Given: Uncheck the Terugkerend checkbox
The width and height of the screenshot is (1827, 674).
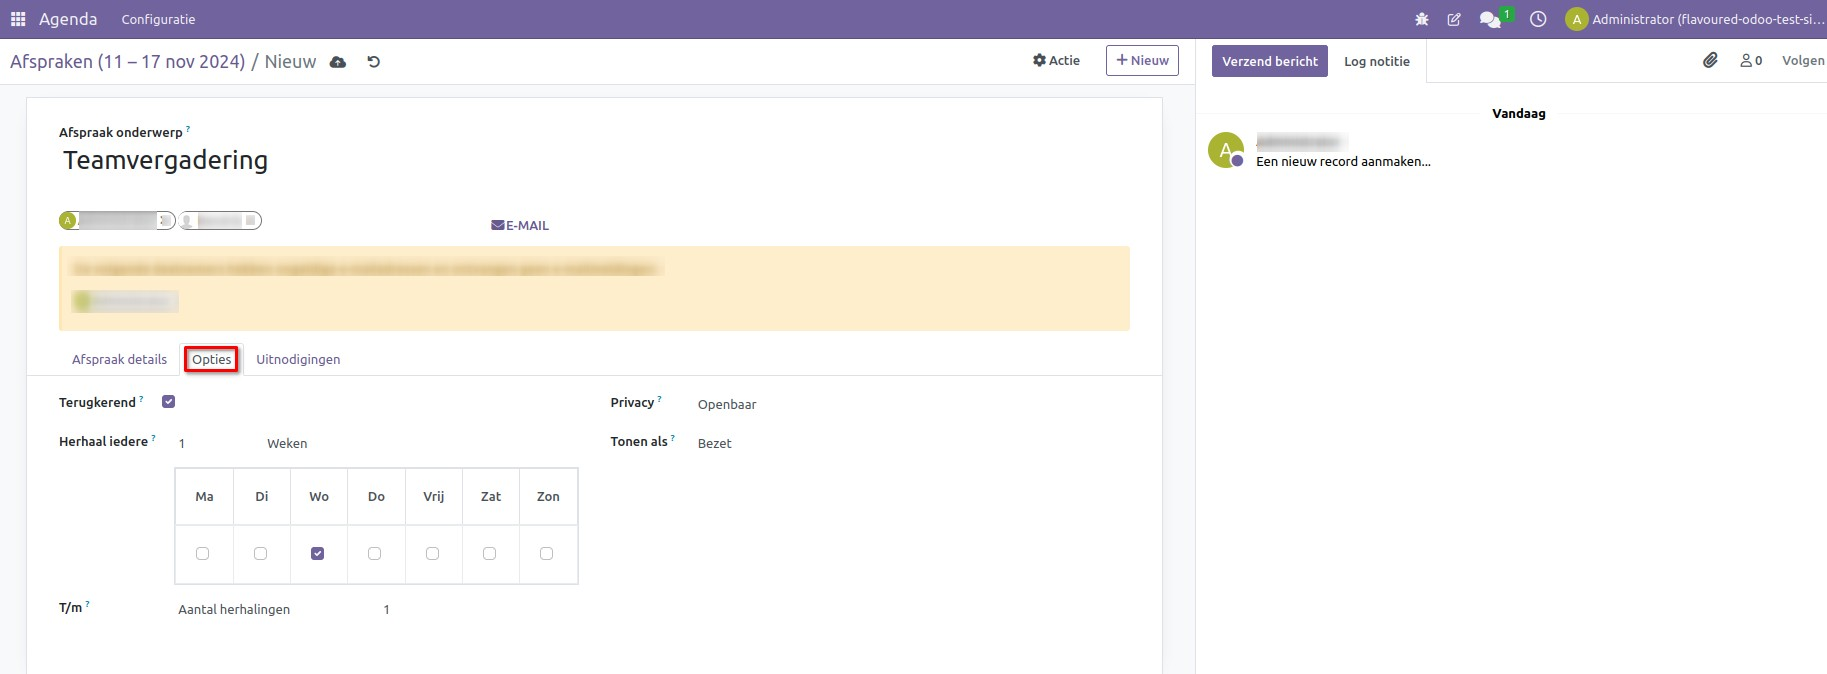Looking at the screenshot, I should [168, 402].
